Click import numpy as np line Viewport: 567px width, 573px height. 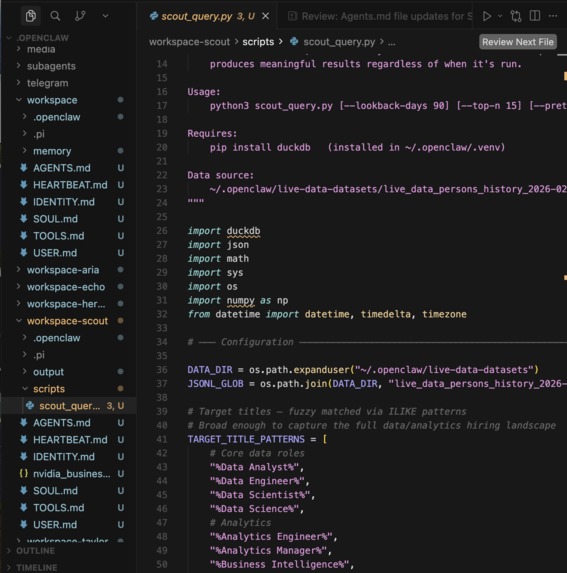click(238, 300)
